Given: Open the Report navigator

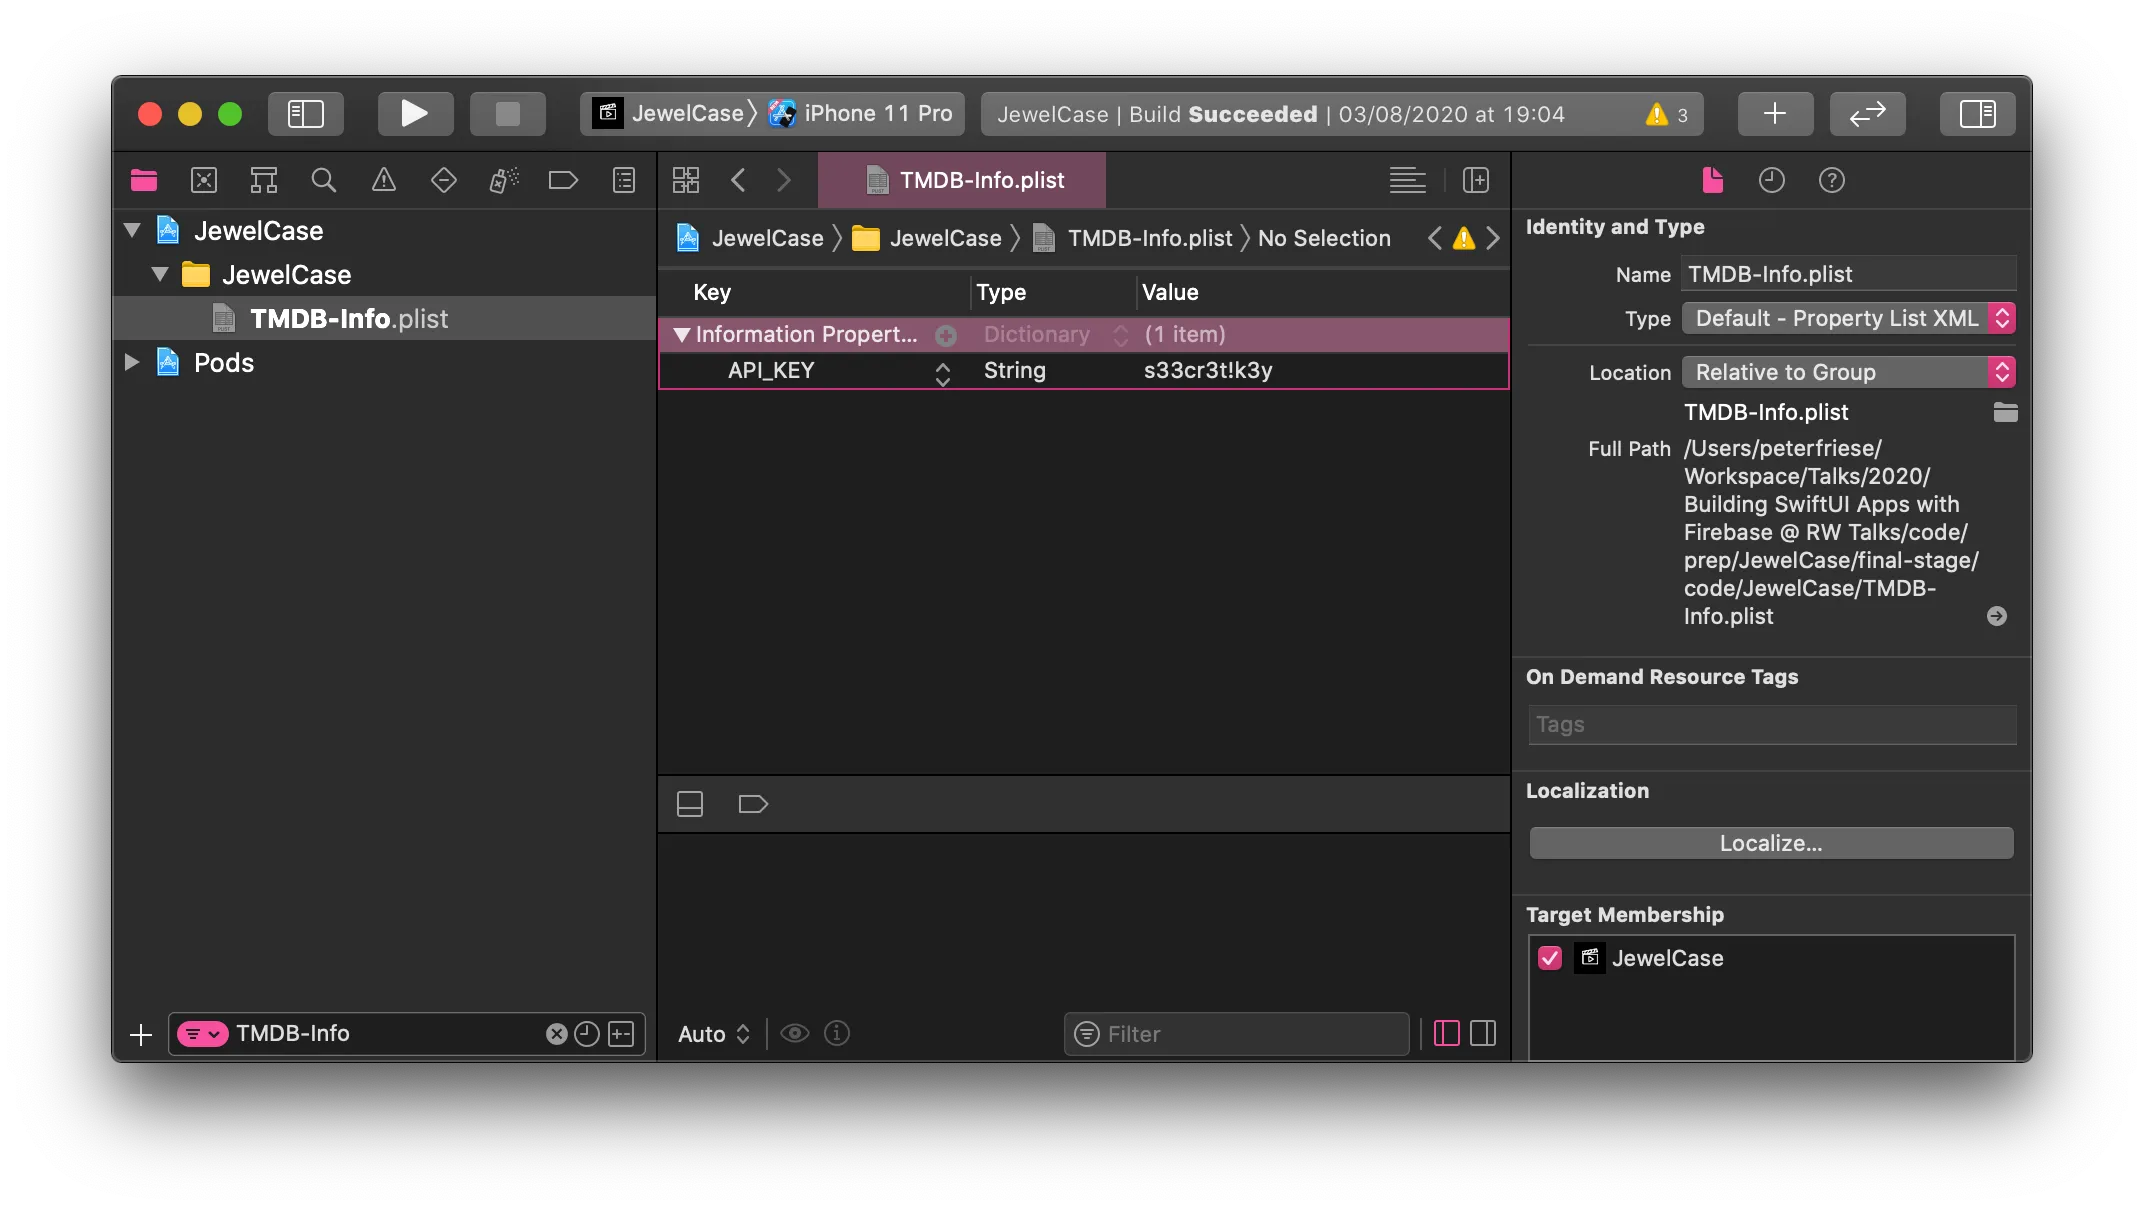Looking at the screenshot, I should pyautogui.click(x=622, y=180).
